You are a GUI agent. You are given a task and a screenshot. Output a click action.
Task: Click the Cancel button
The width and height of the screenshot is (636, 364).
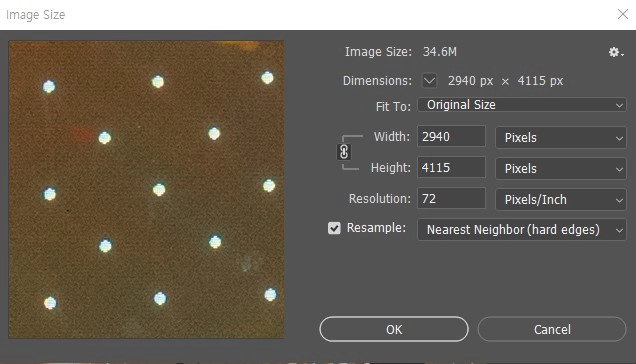(552, 329)
